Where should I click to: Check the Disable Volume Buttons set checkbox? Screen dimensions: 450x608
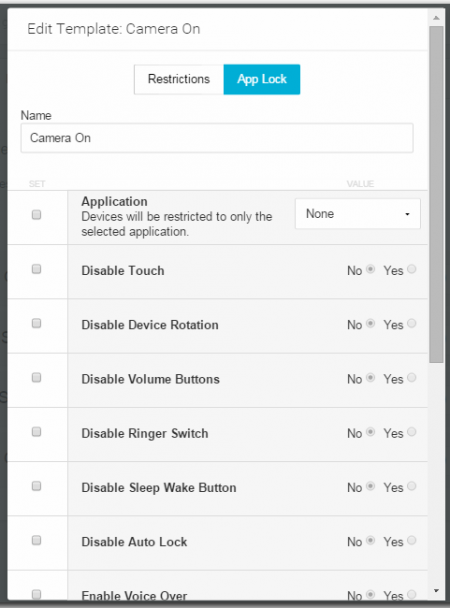(36, 377)
